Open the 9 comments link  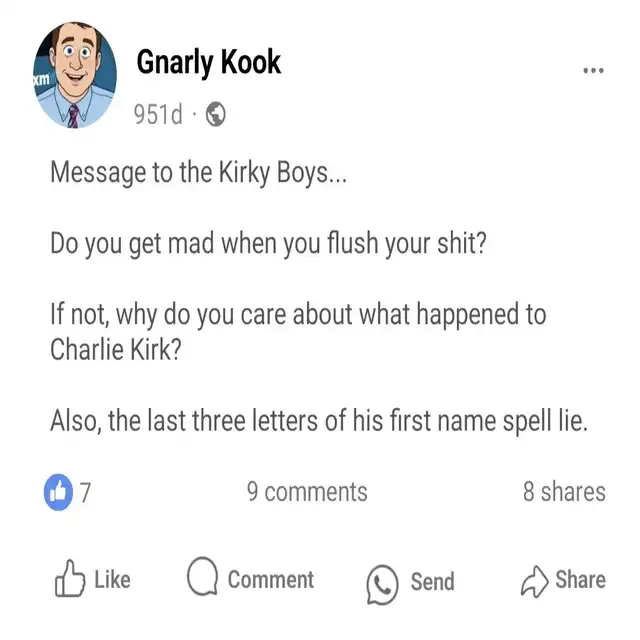click(307, 492)
